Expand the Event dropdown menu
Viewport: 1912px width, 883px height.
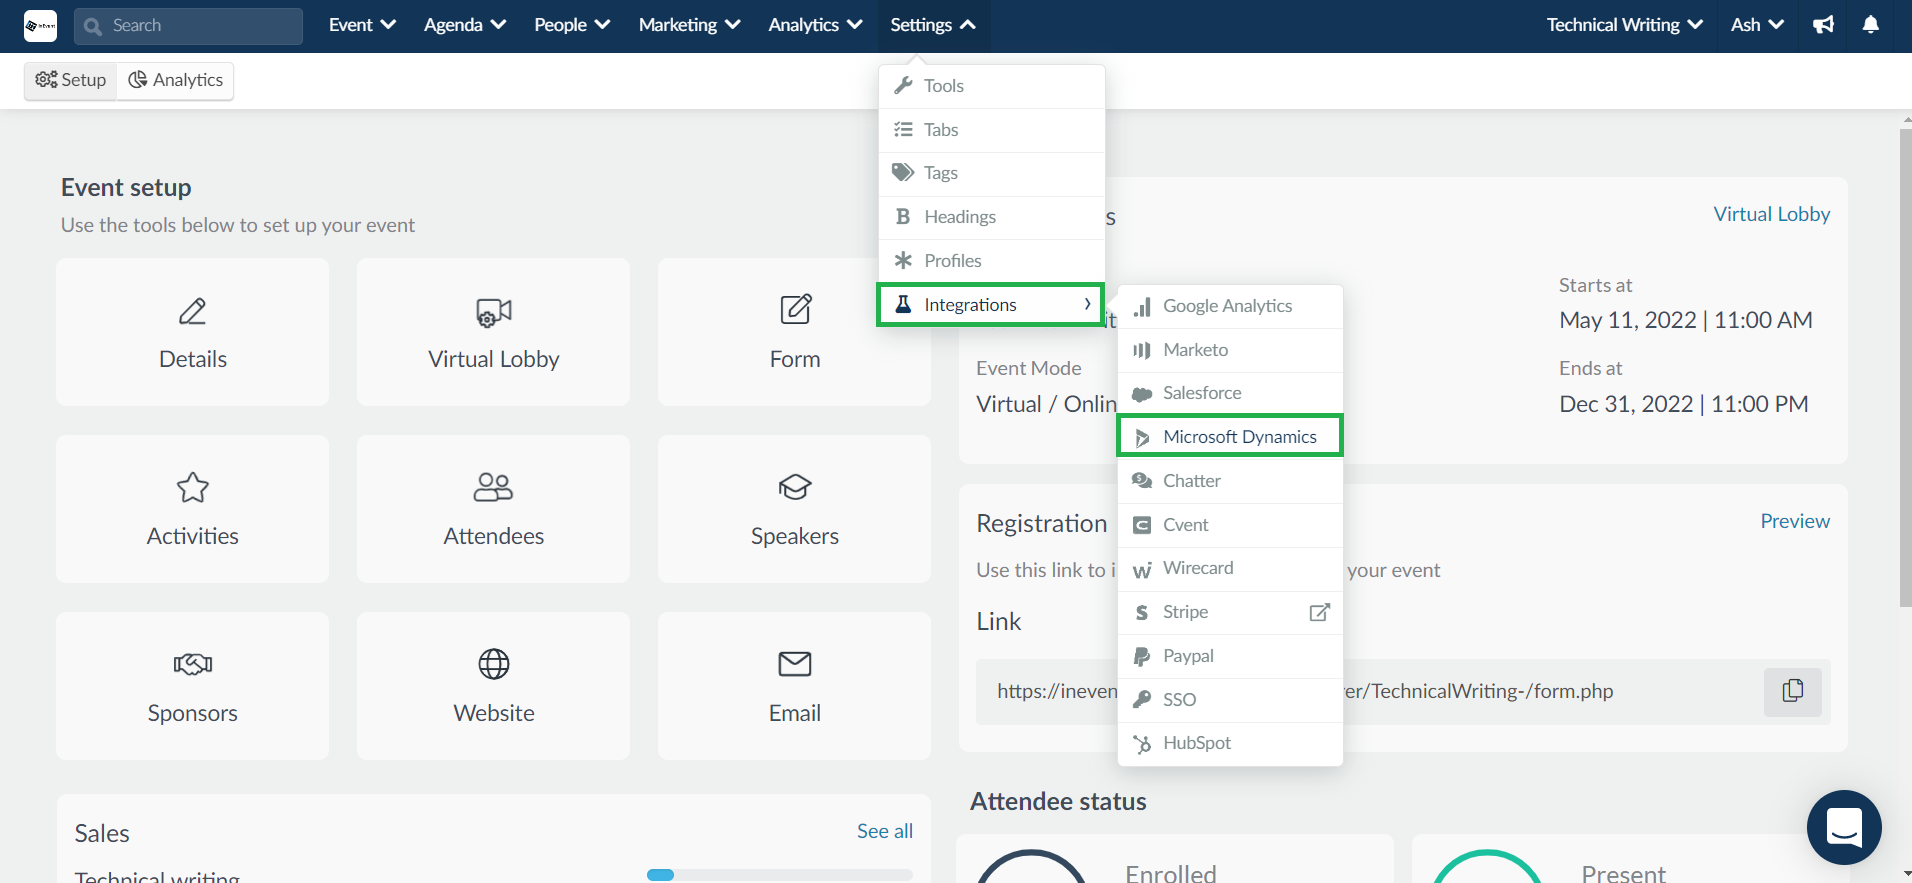pos(362,25)
